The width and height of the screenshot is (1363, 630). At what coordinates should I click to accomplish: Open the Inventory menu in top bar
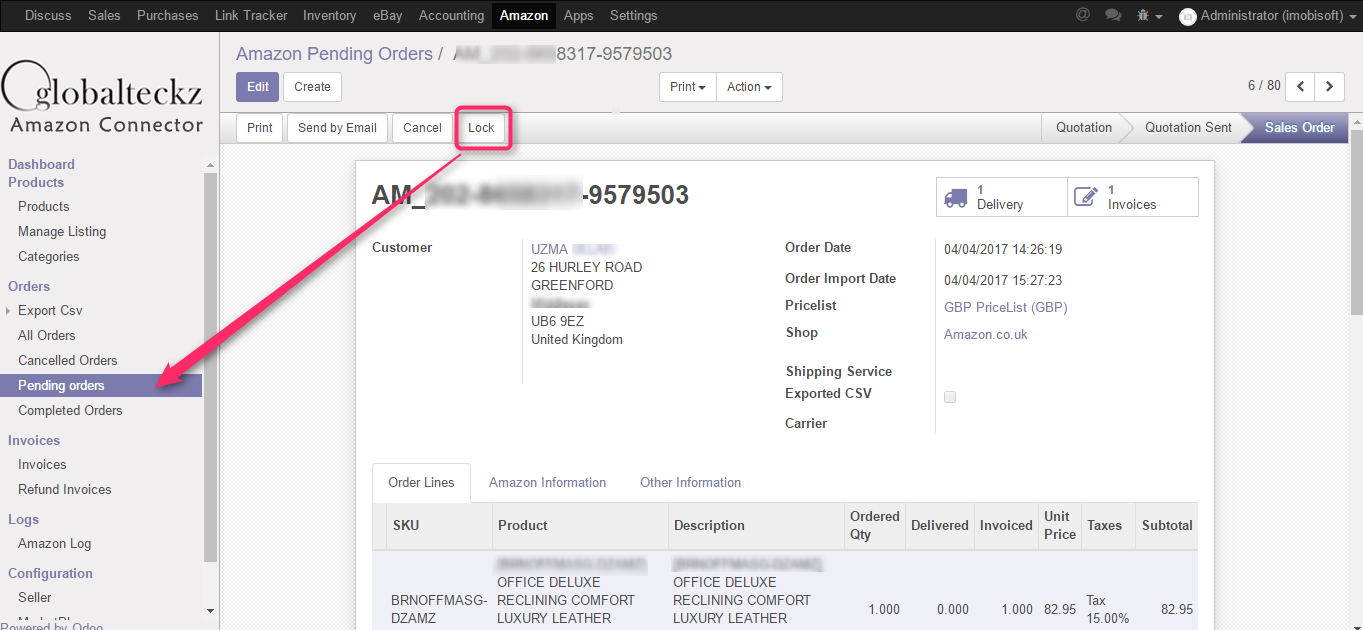coord(329,16)
